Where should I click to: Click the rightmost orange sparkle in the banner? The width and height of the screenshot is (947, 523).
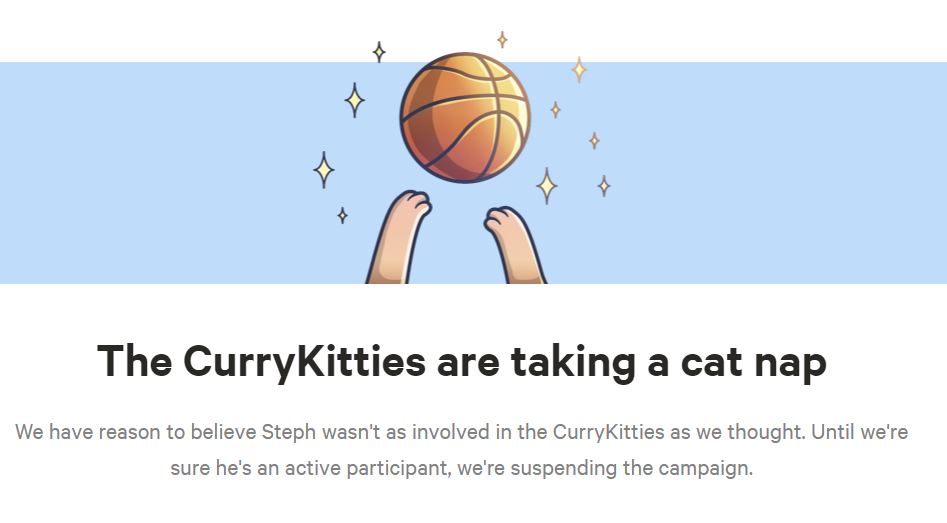[x=604, y=185]
